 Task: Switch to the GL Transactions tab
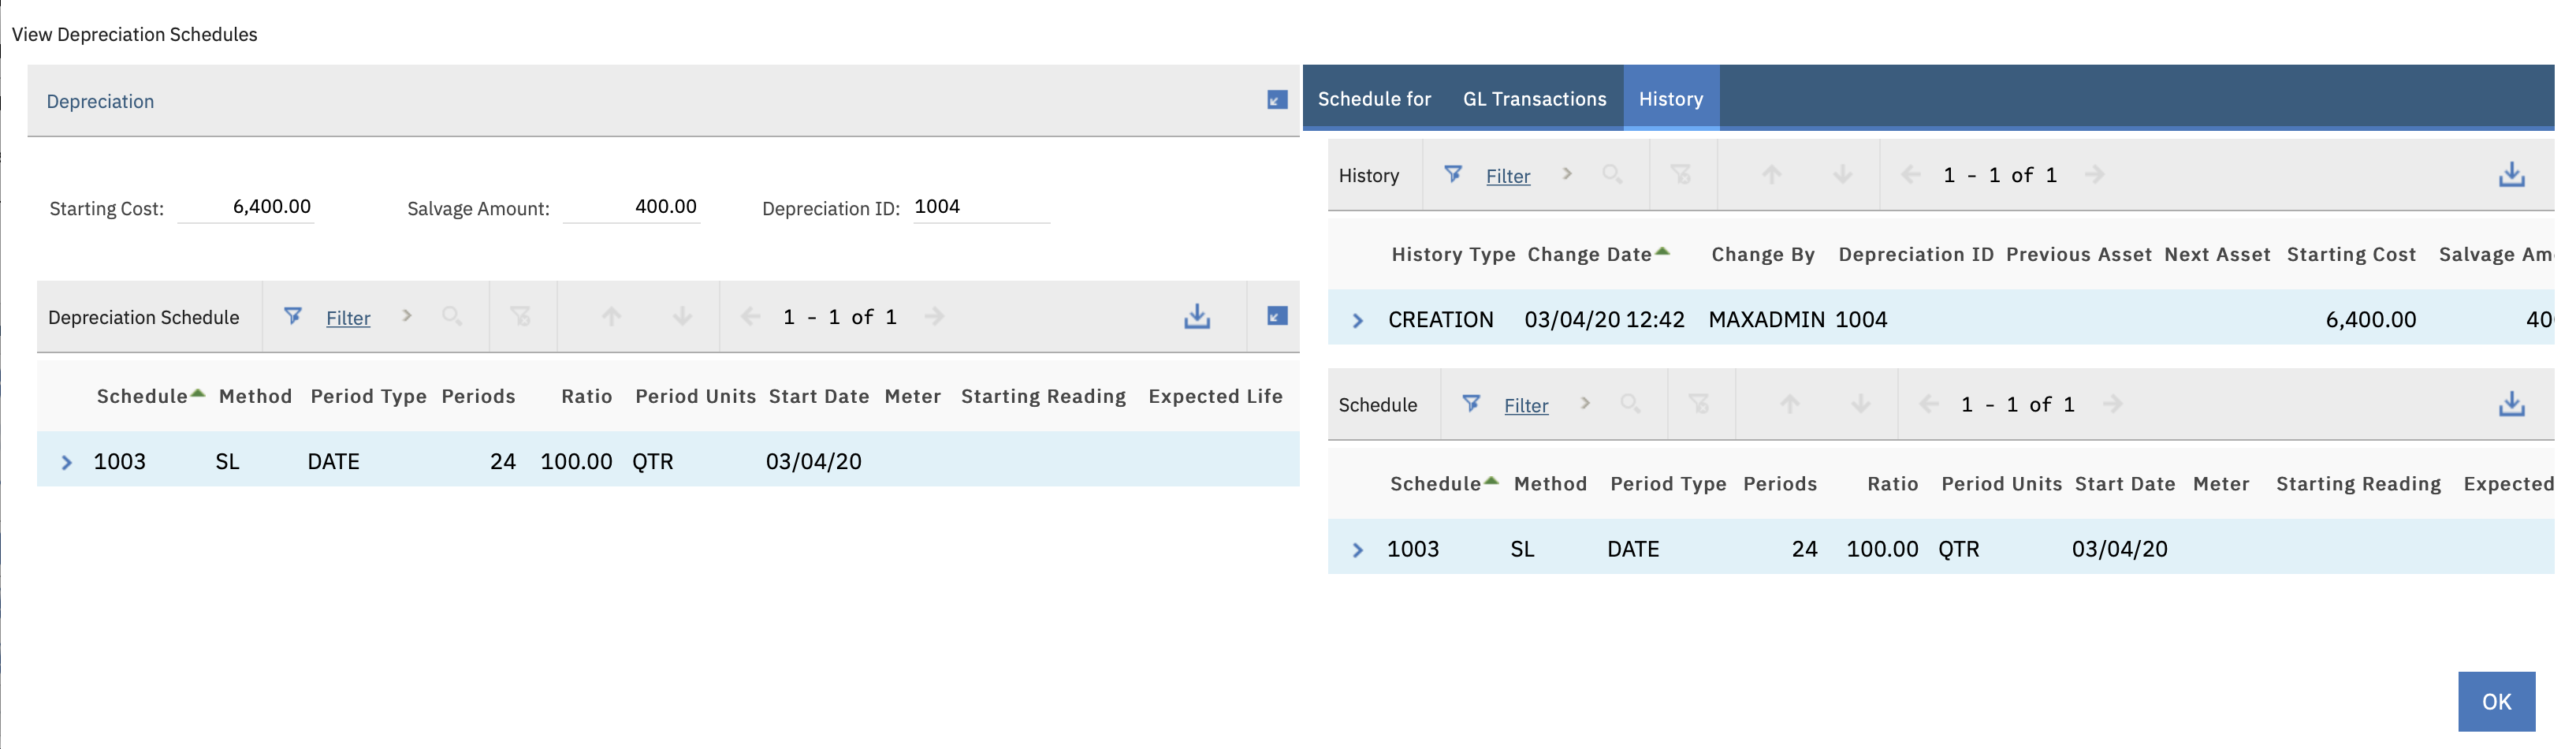click(x=1535, y=98)
